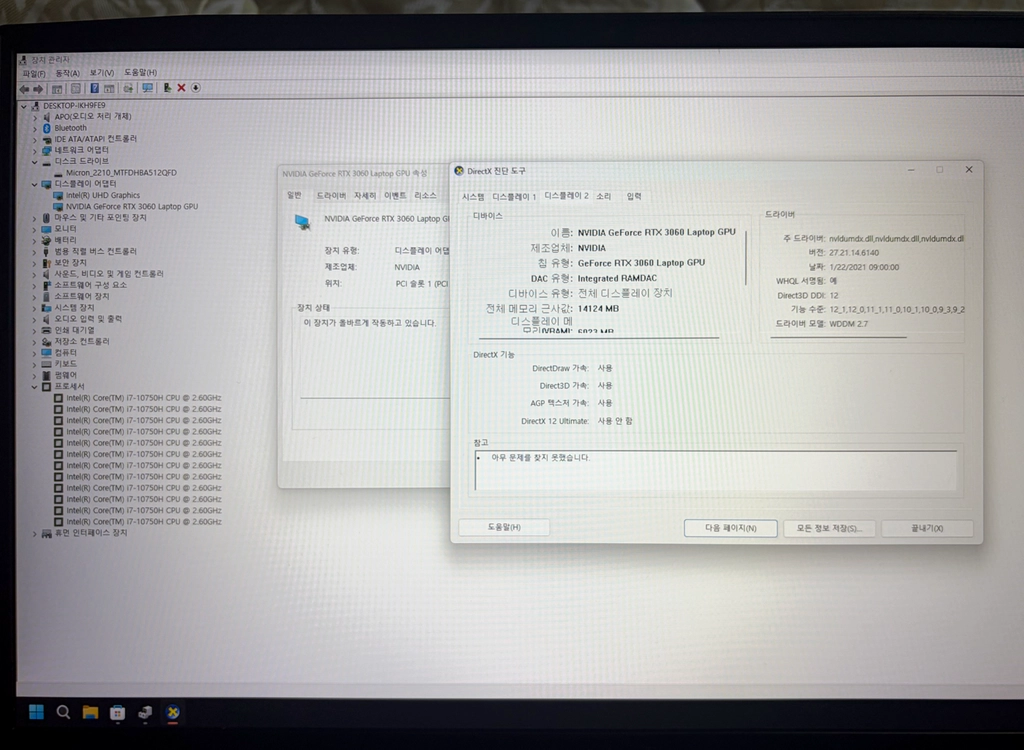
Task: Click the DirectX icon in dxdiag title bar
Action: (x=459, y=171)
